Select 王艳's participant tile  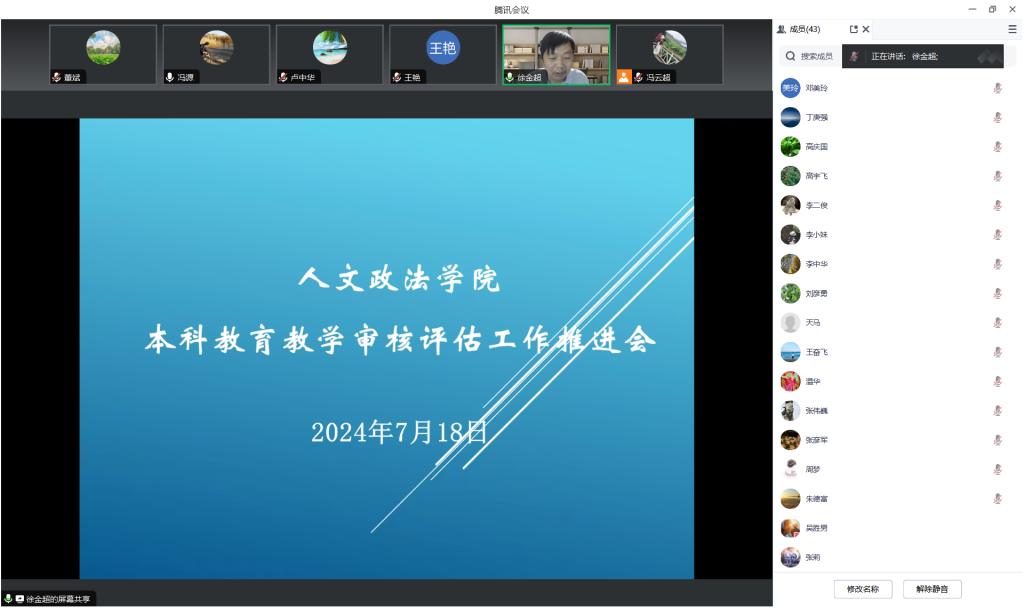click(x=442, y=54)
